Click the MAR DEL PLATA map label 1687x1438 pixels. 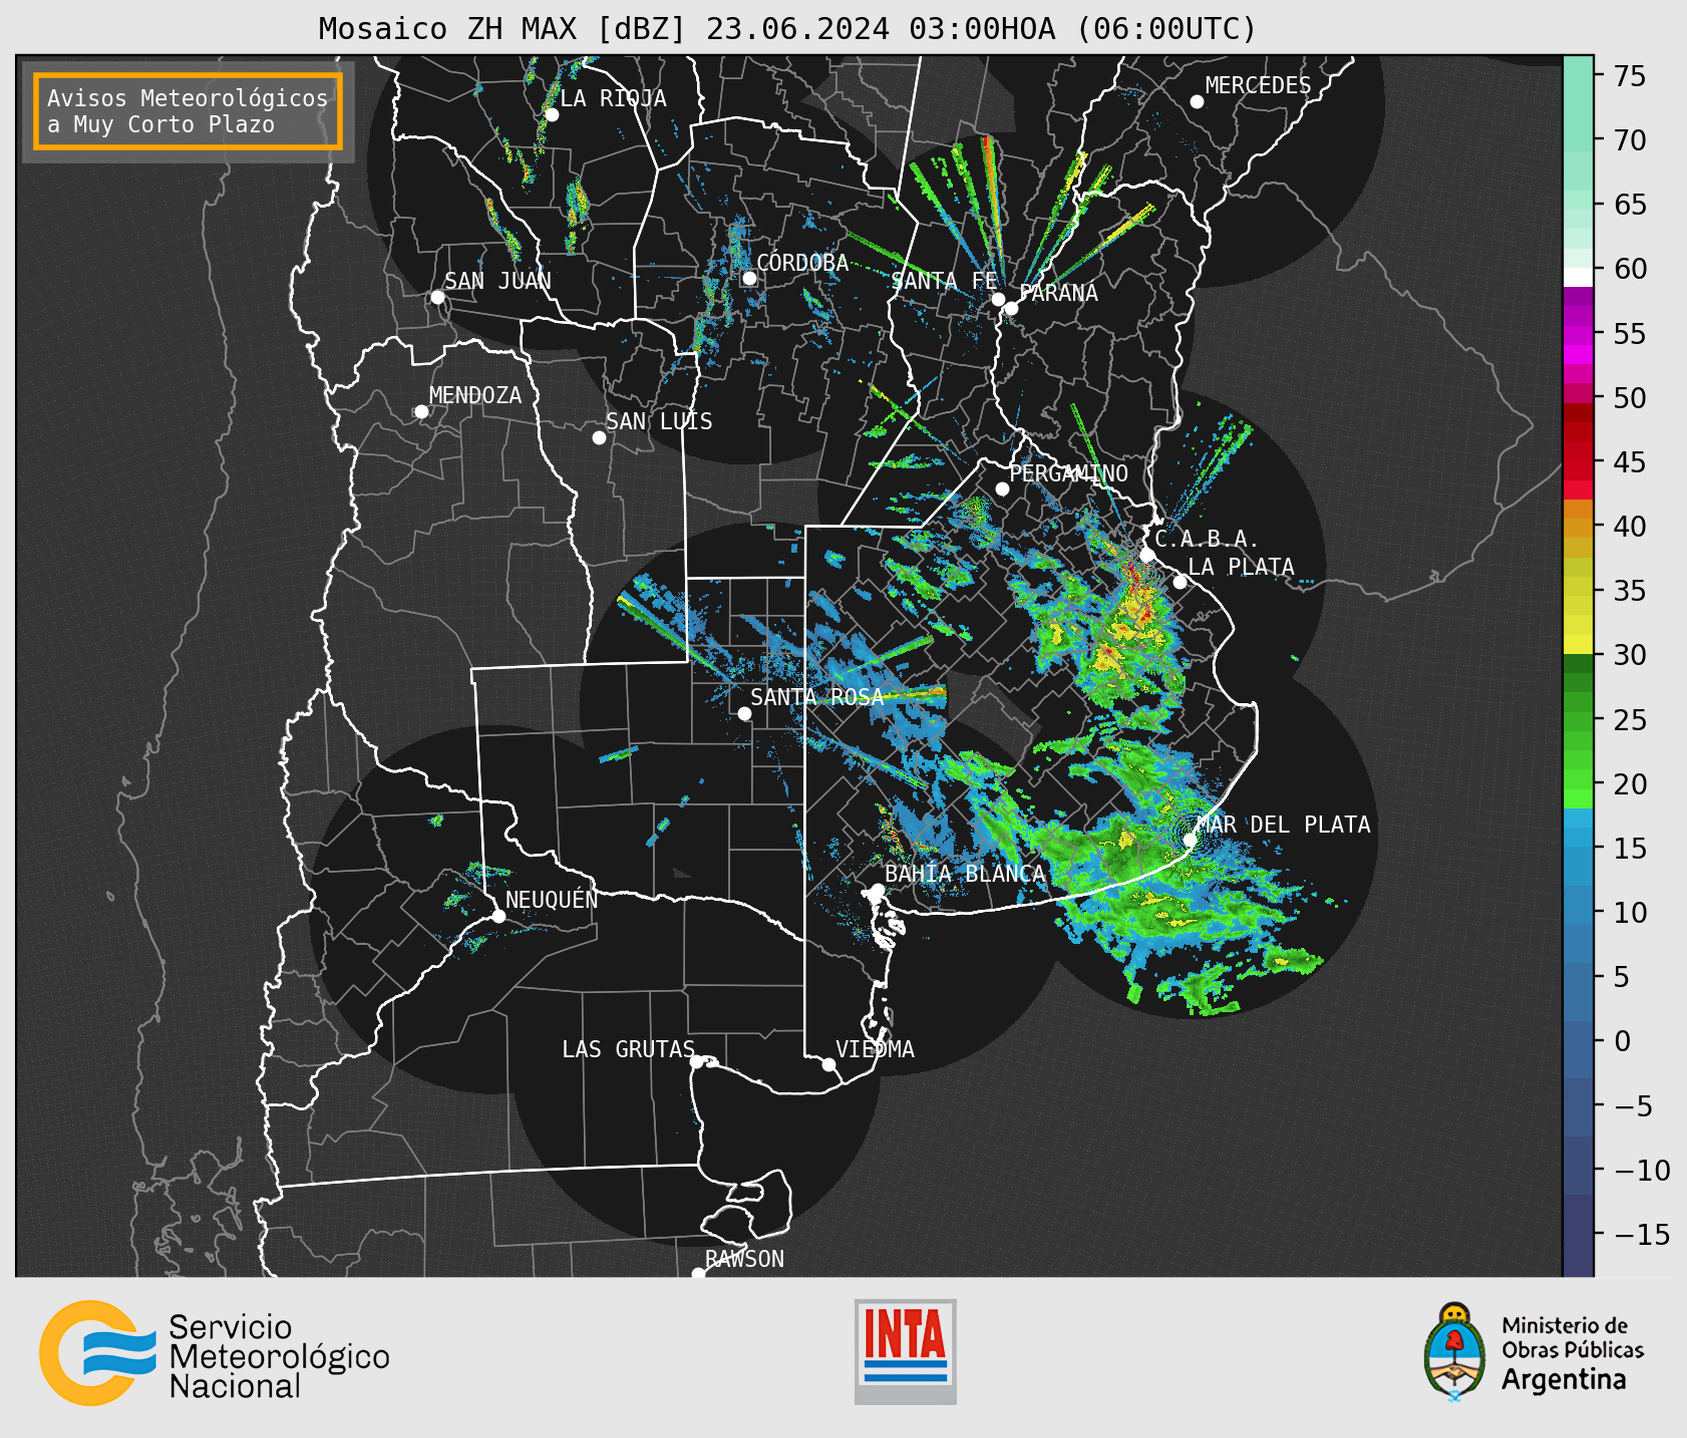[x=1283, y=824]
